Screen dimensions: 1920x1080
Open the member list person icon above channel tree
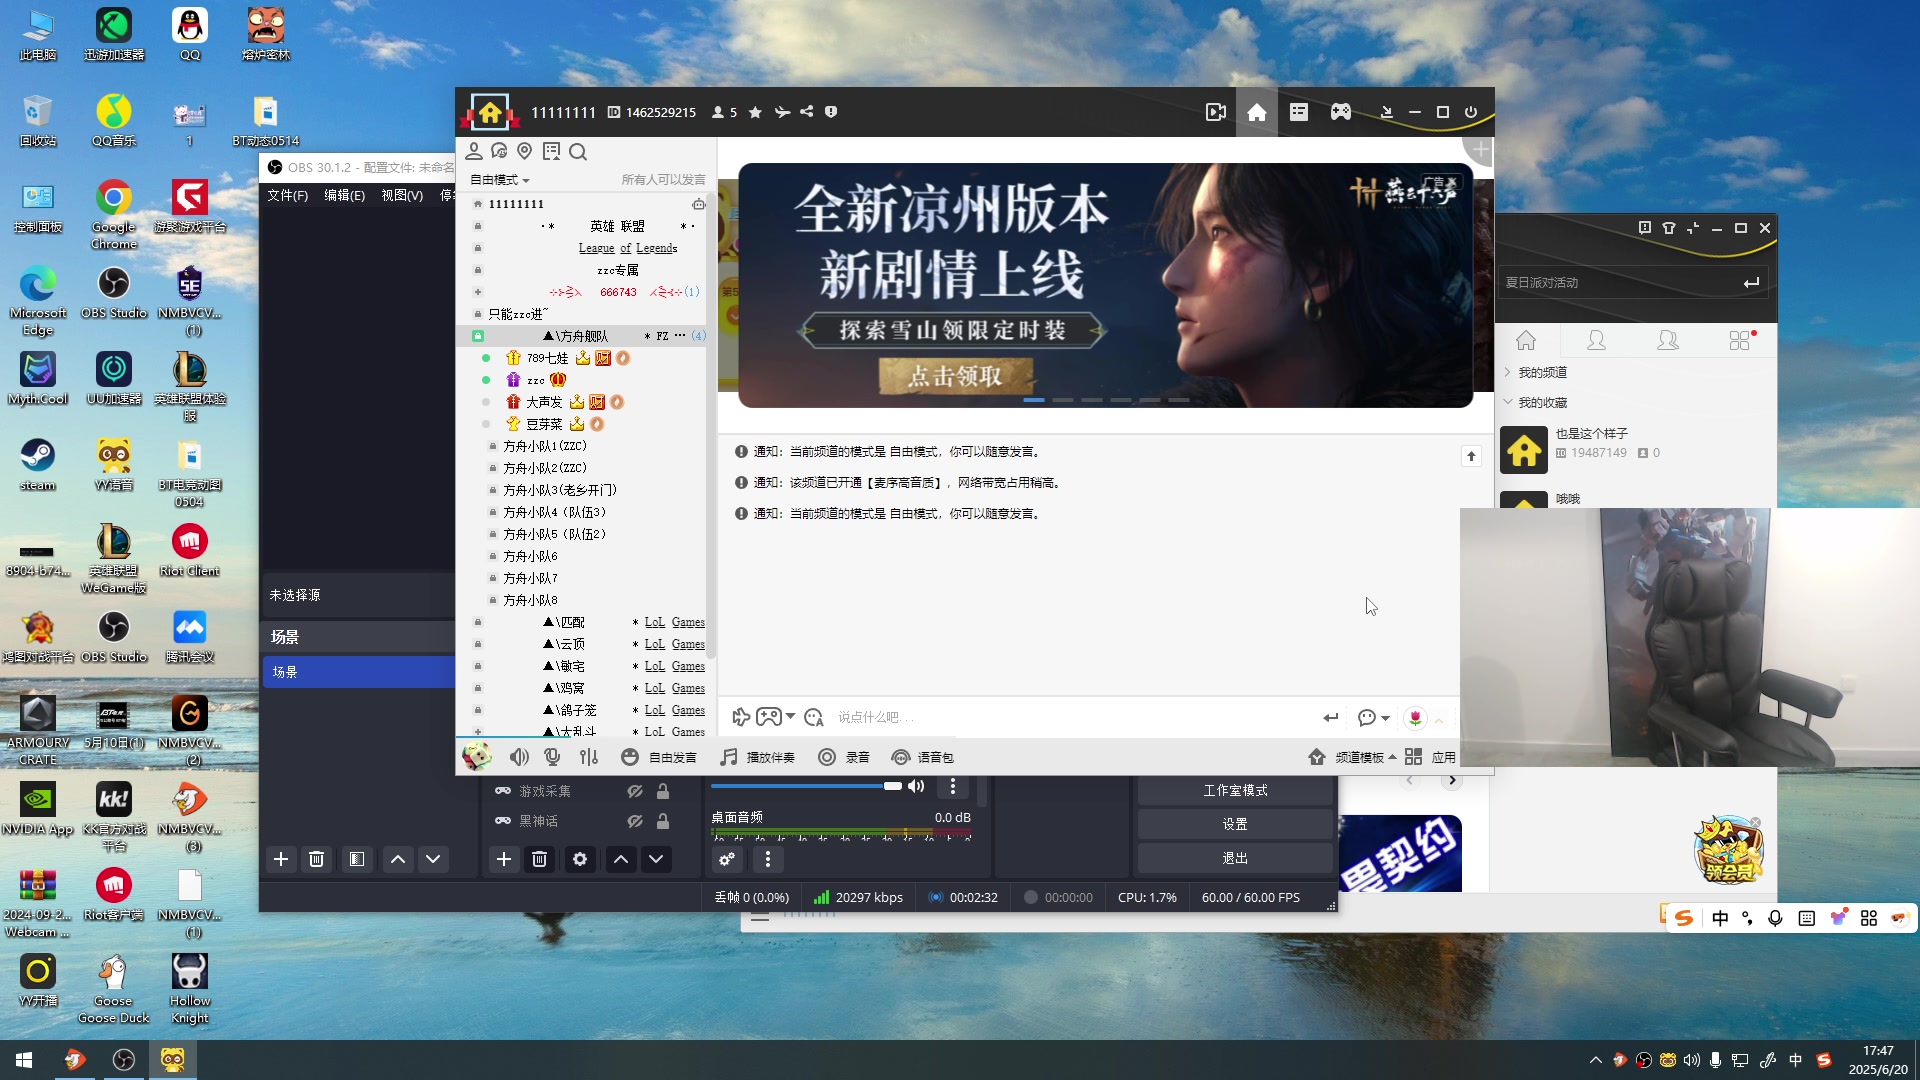[x=474, y=151]
